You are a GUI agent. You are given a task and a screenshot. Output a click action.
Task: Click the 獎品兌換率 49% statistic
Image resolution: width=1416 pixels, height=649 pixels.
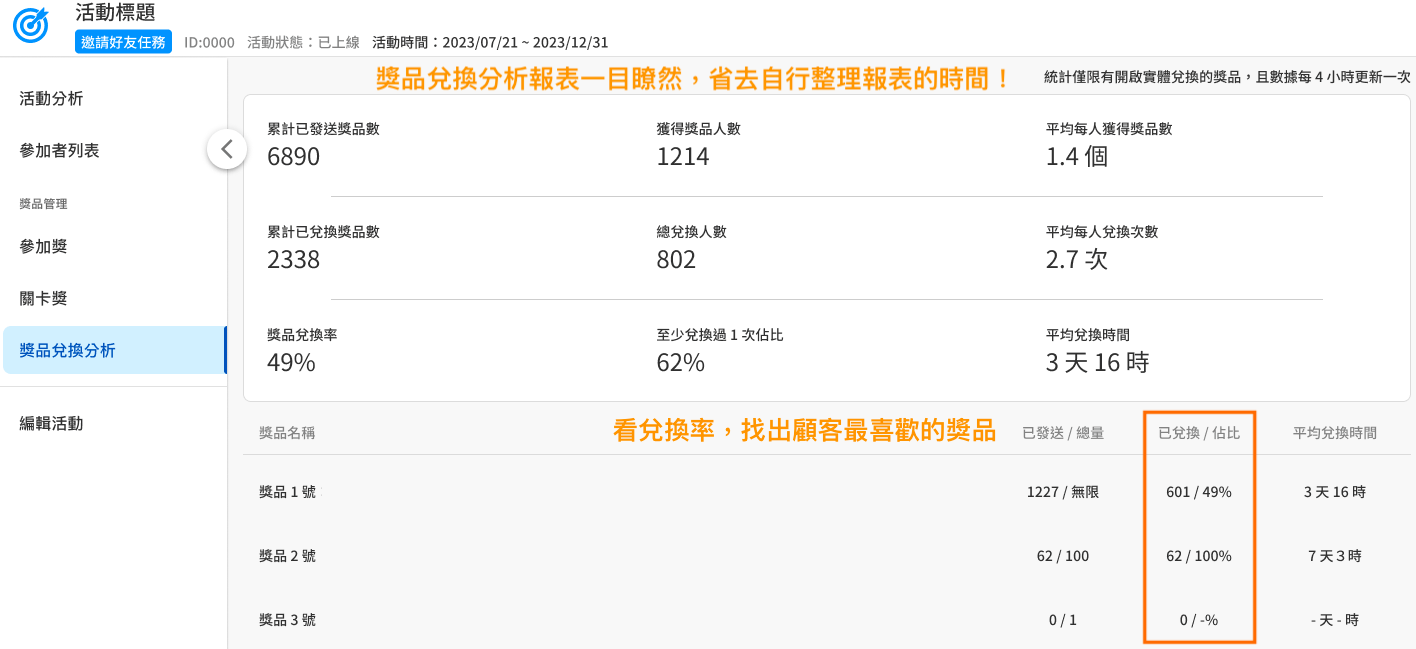[x=291, y=363]
